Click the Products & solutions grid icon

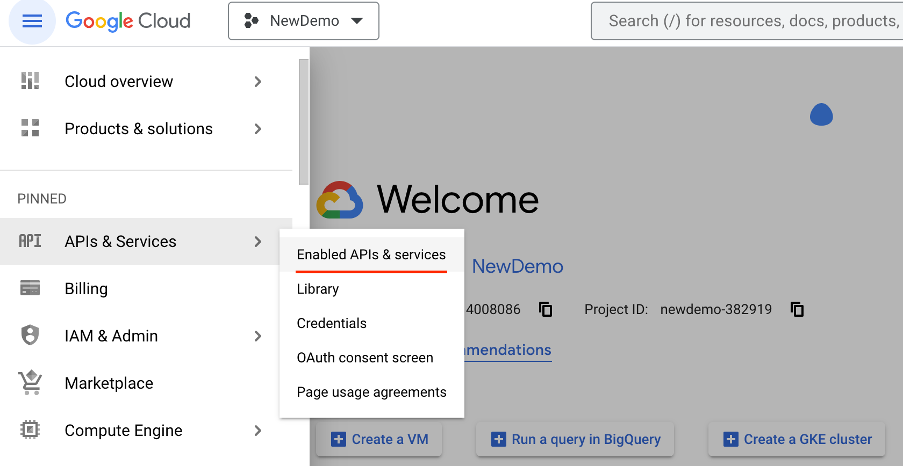30,128
